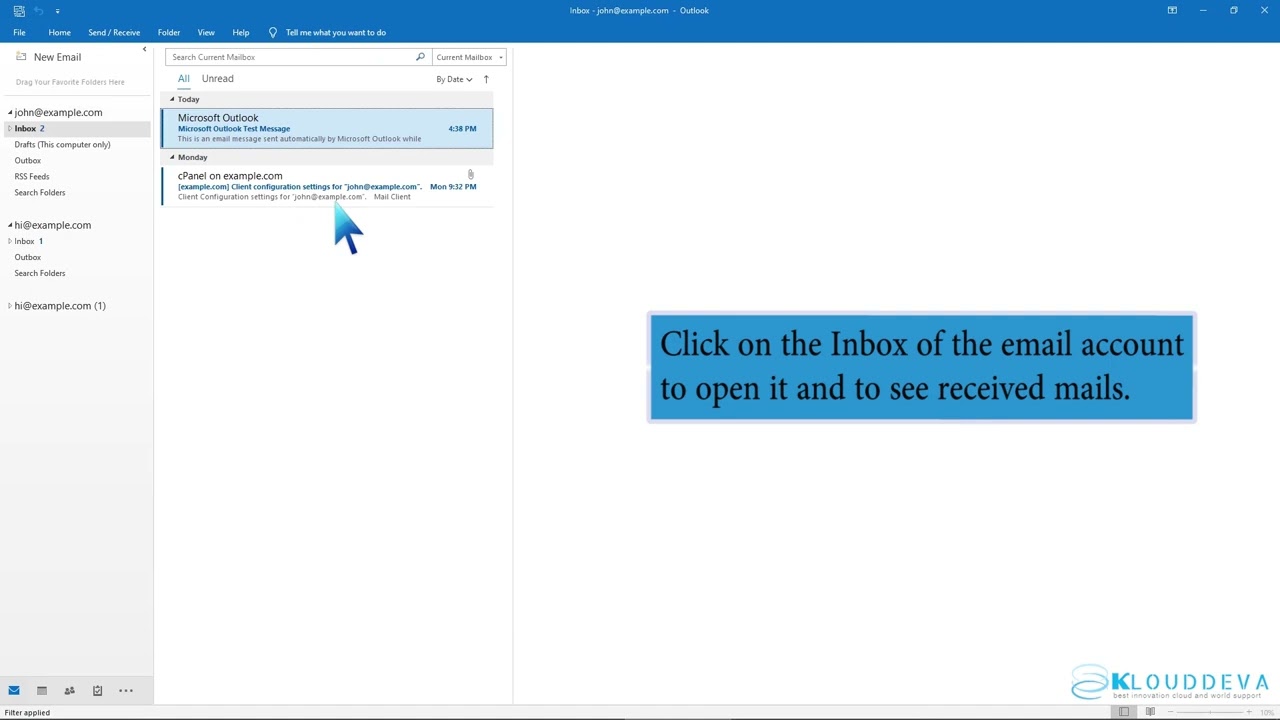Open the cPanel on example.com email
The height and width of the screenshot is (720, 1280).
tap(327, 186)
